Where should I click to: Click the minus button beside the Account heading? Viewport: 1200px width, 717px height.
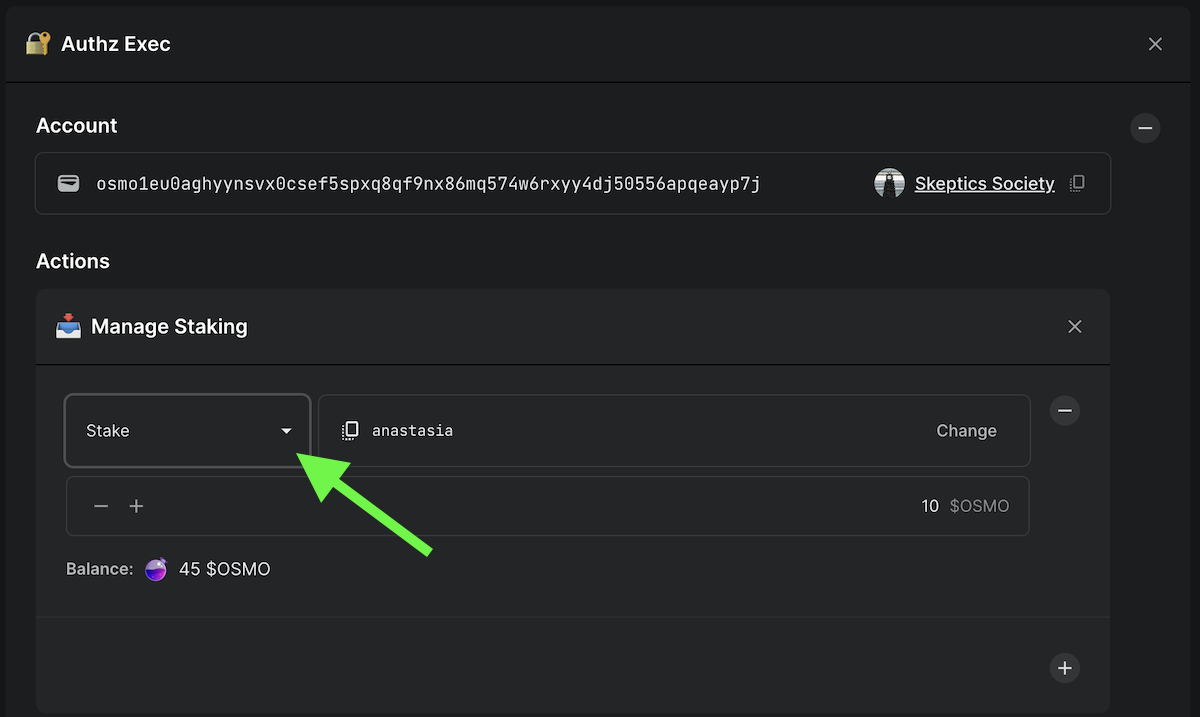(1145, 128)
